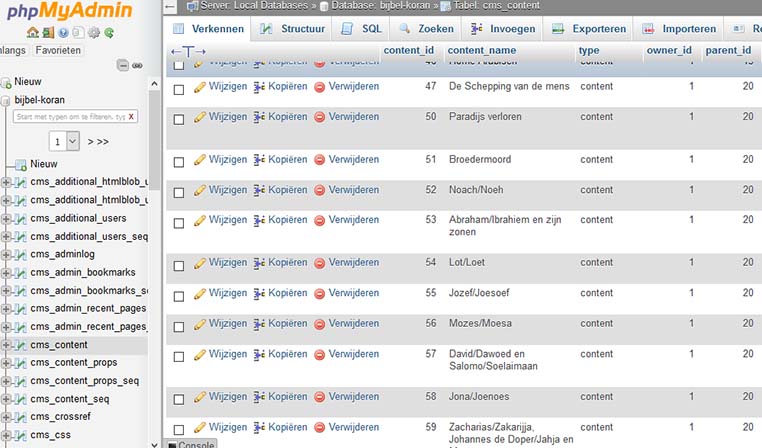The width and height of the screenshot is (762, 448).
Task: Sort by content_name column header
Action: [x=481, y=50]
